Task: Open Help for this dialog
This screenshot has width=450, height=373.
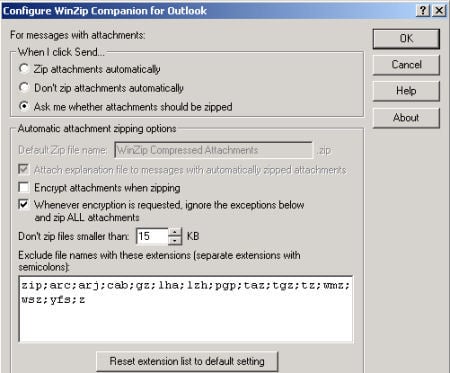Action: tap(406, 91)
